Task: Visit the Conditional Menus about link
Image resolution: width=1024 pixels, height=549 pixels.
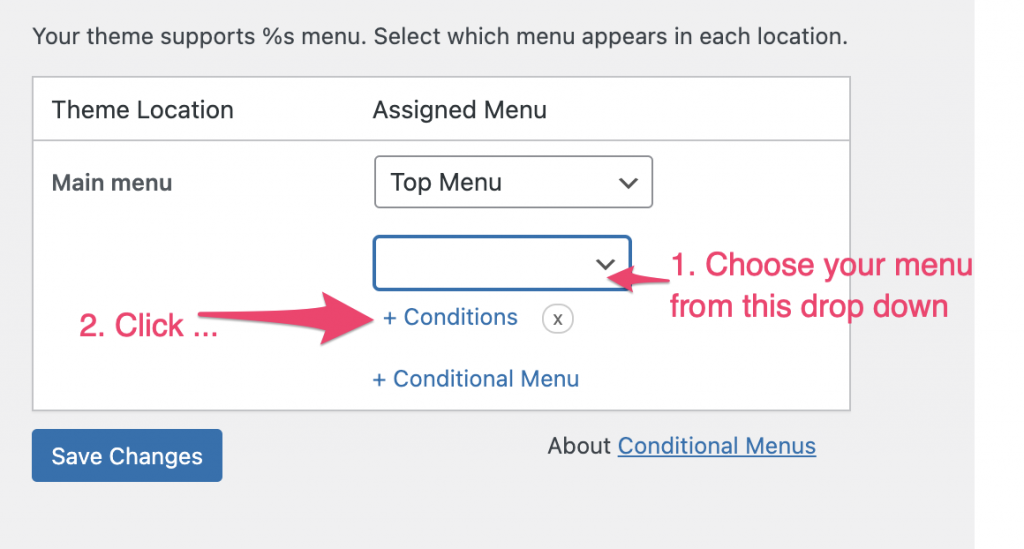Action: pyautogui.click(x=716, y=446)
